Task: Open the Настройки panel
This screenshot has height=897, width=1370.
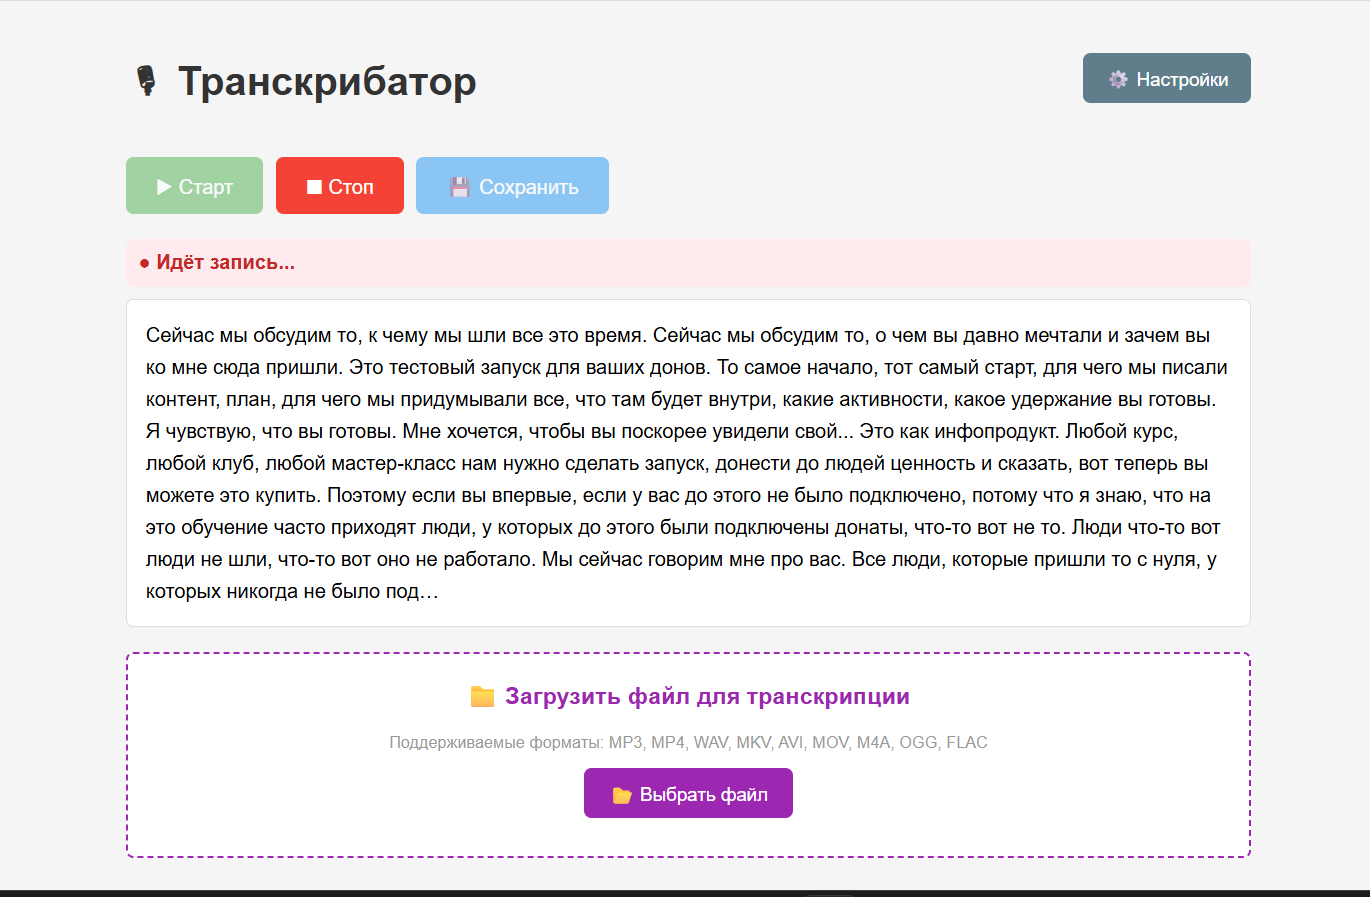Action: coord(1166,78)
